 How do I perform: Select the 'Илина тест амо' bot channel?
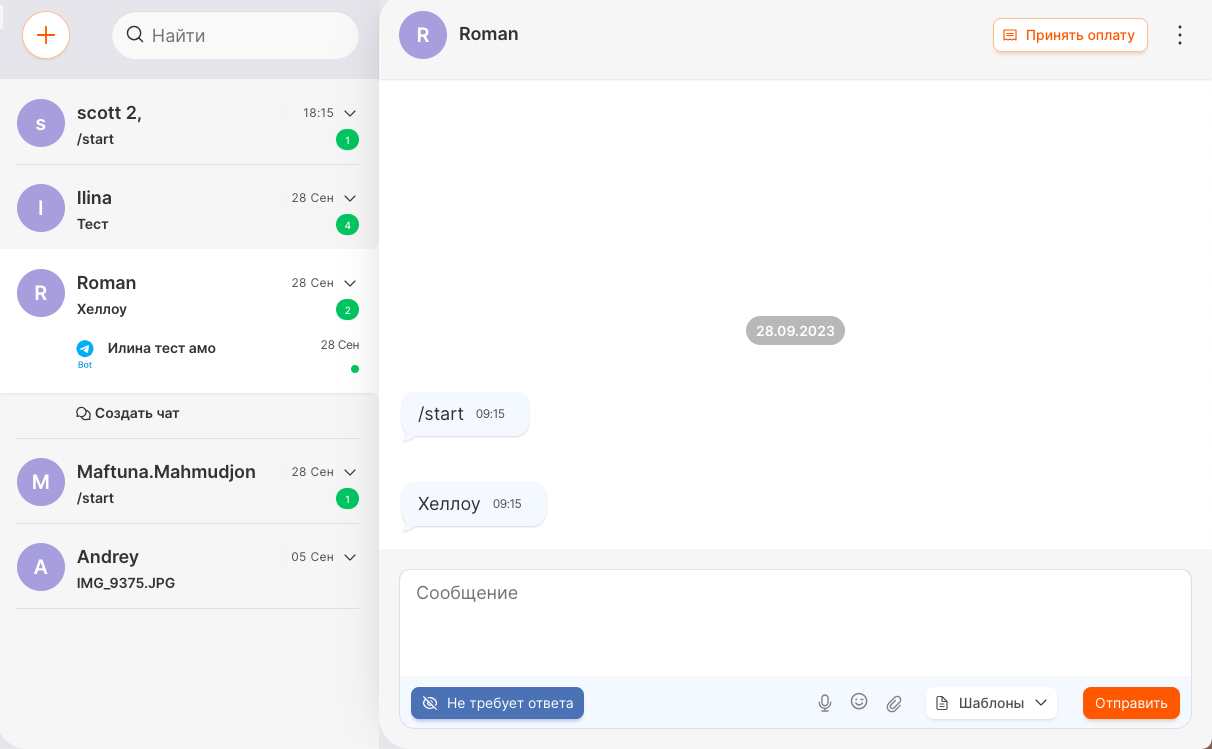coord(162,349)
